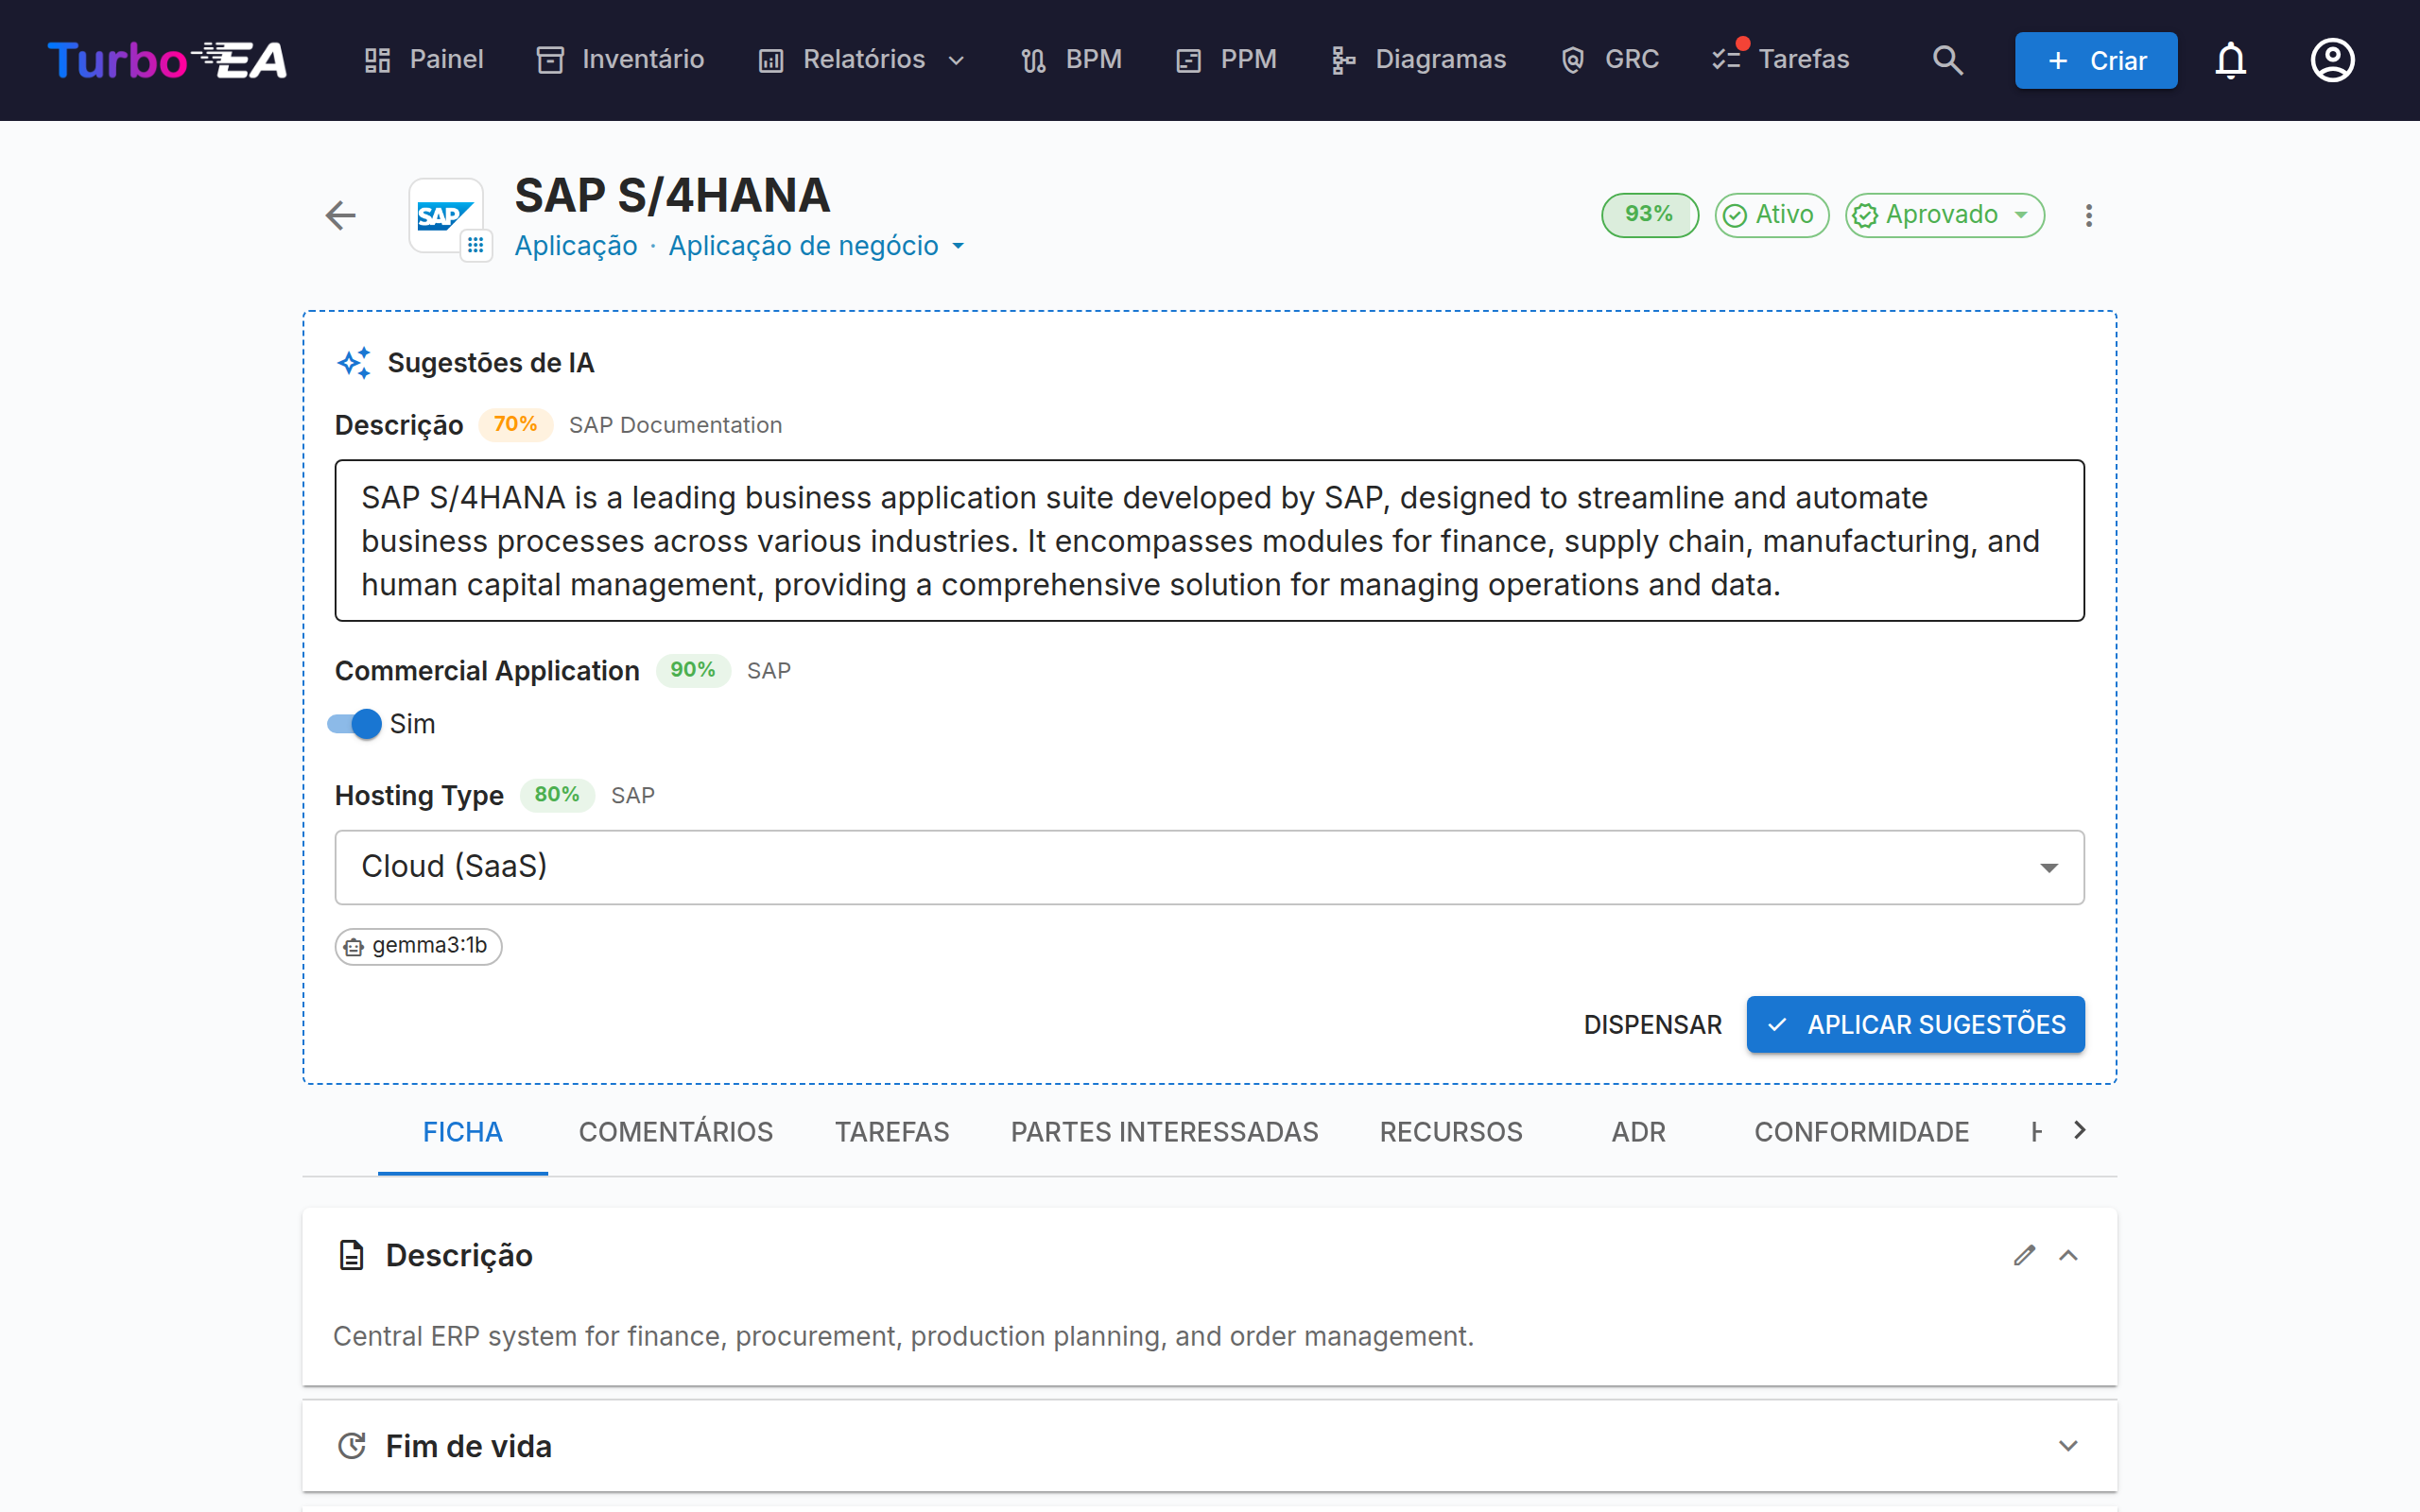This screenshot has height=1512, width=2420.
Task: Switch to the Comentários tab
Action: 676,1132
